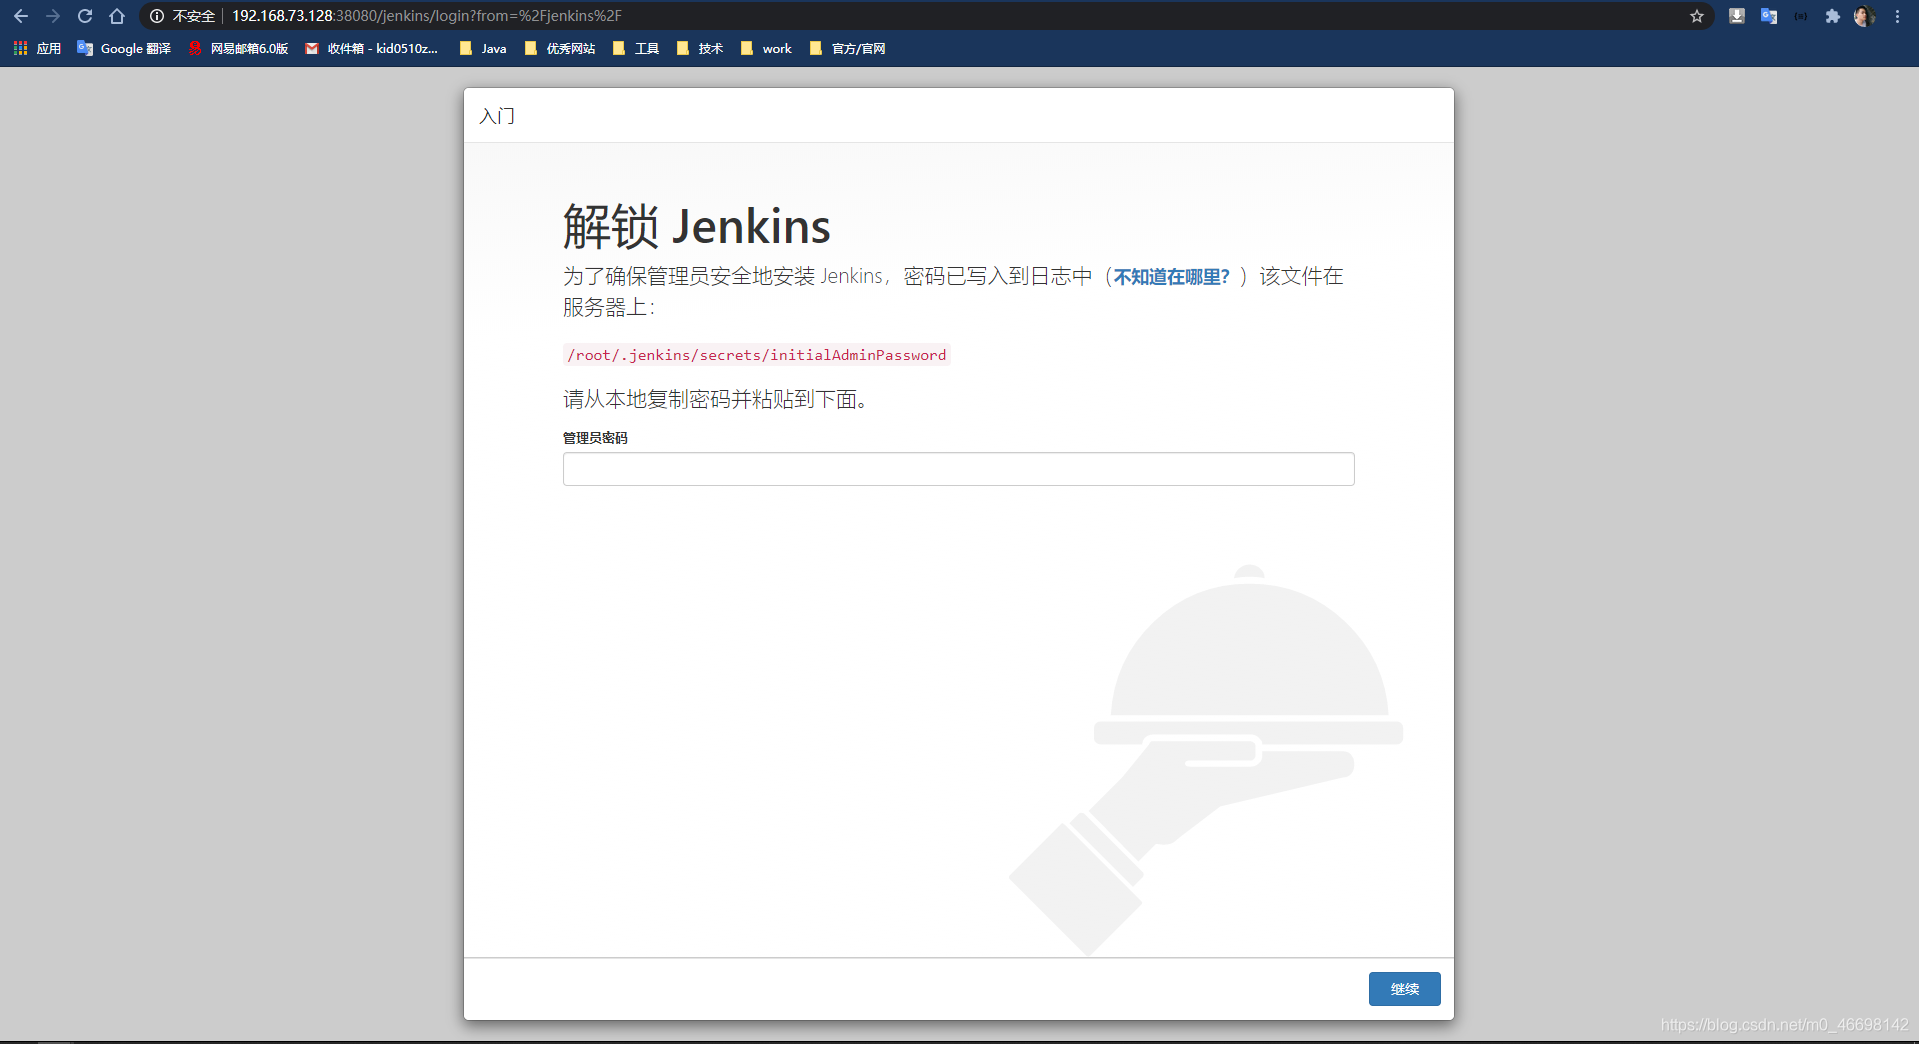
Task: Open the 工具 bookmark folder
Action: coord(636,48)
